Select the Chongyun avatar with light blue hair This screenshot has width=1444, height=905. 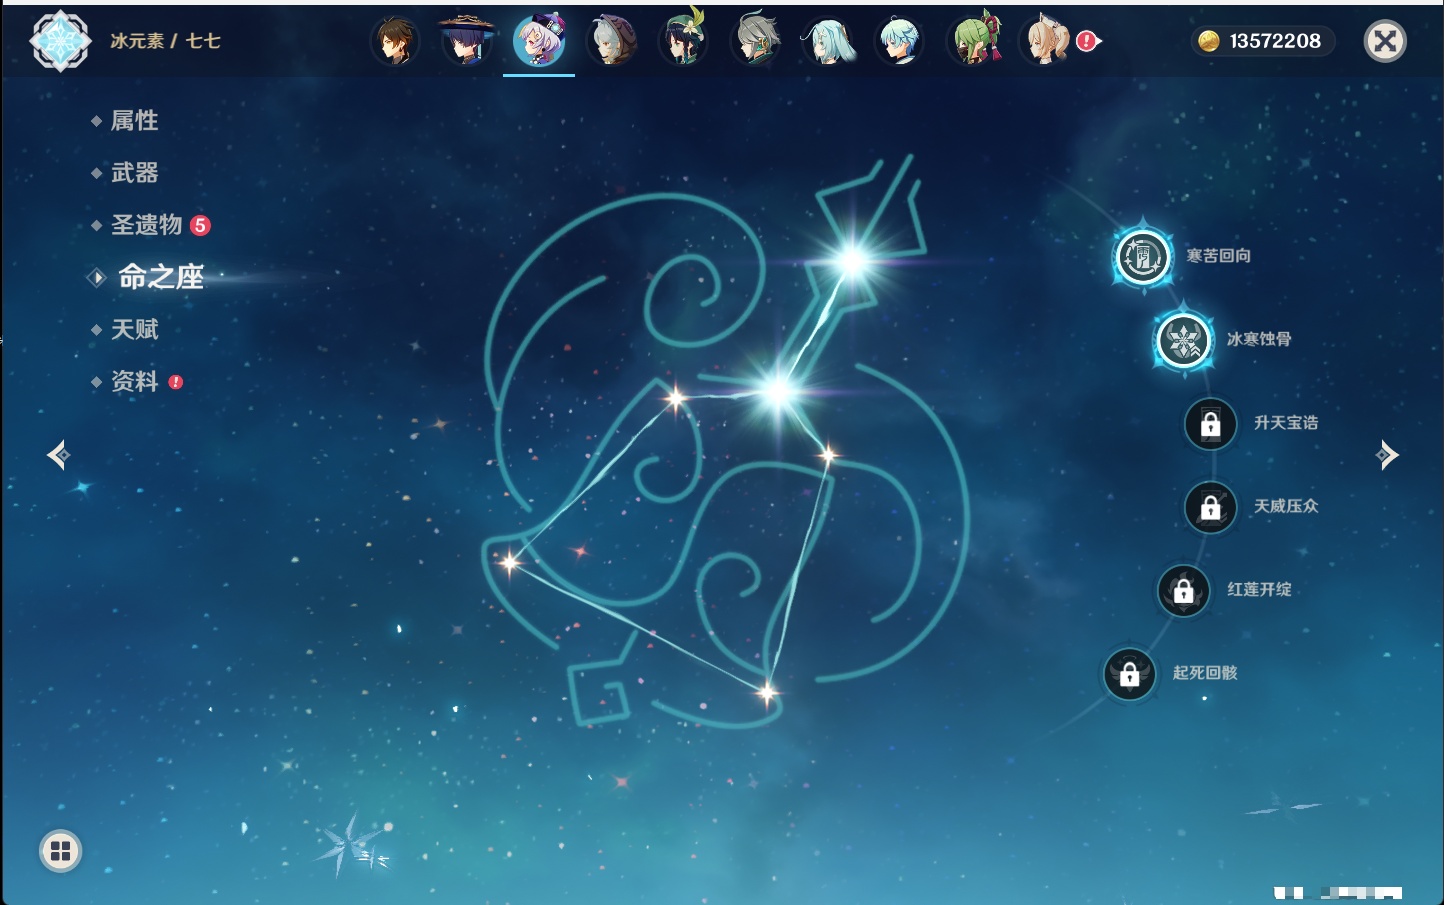pyautogui.click(x=900, y=41)
